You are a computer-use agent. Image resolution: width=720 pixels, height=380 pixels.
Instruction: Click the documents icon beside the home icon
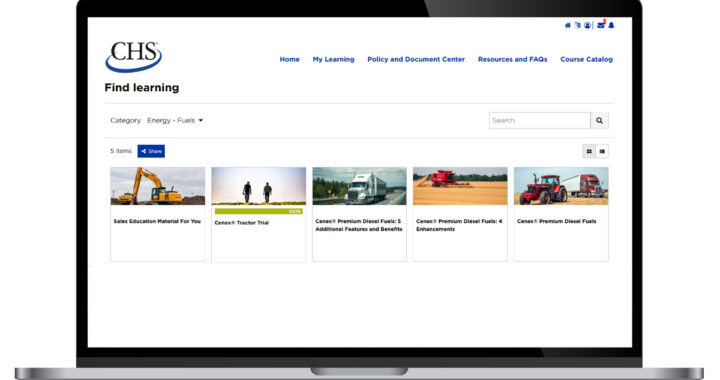pyautogui.click(x=578, y=25)
